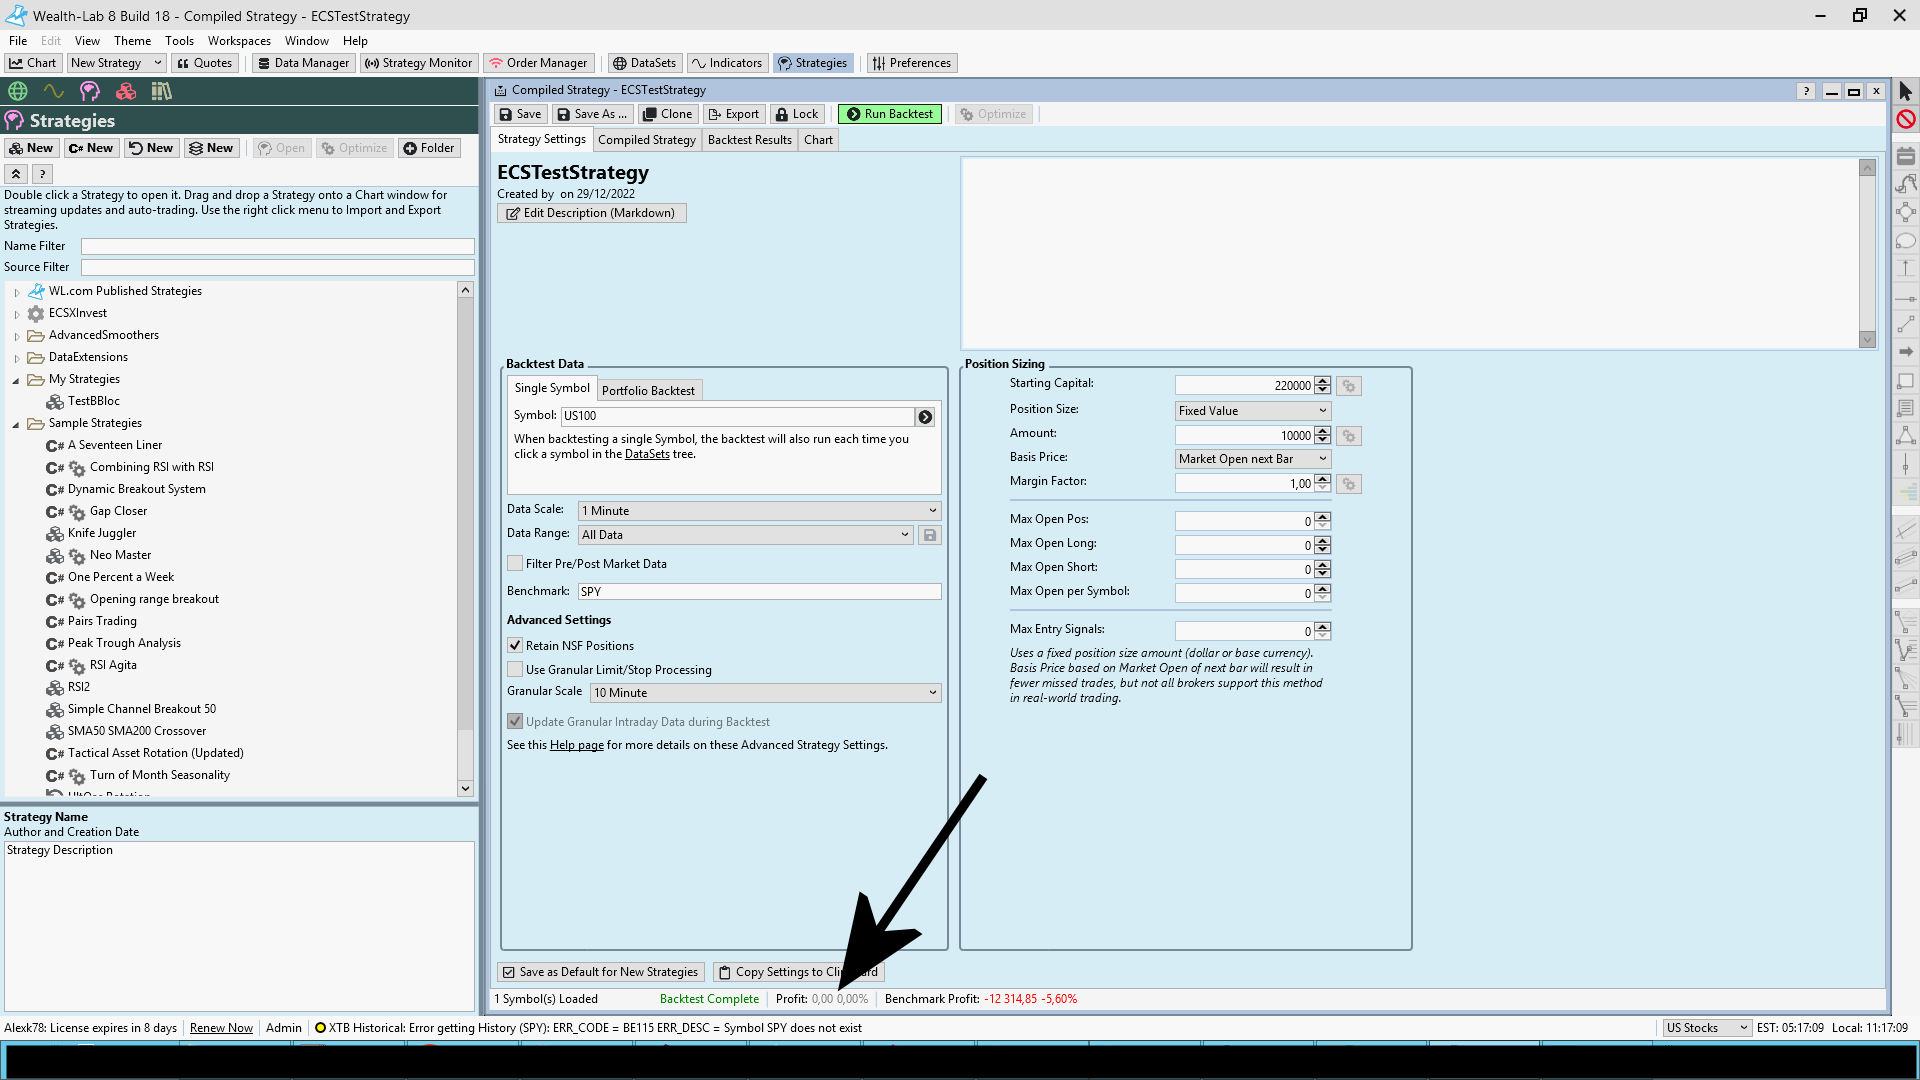Open the Workspaces menu
This screenshot has width=1920, height=1080.
coord(239,41)
